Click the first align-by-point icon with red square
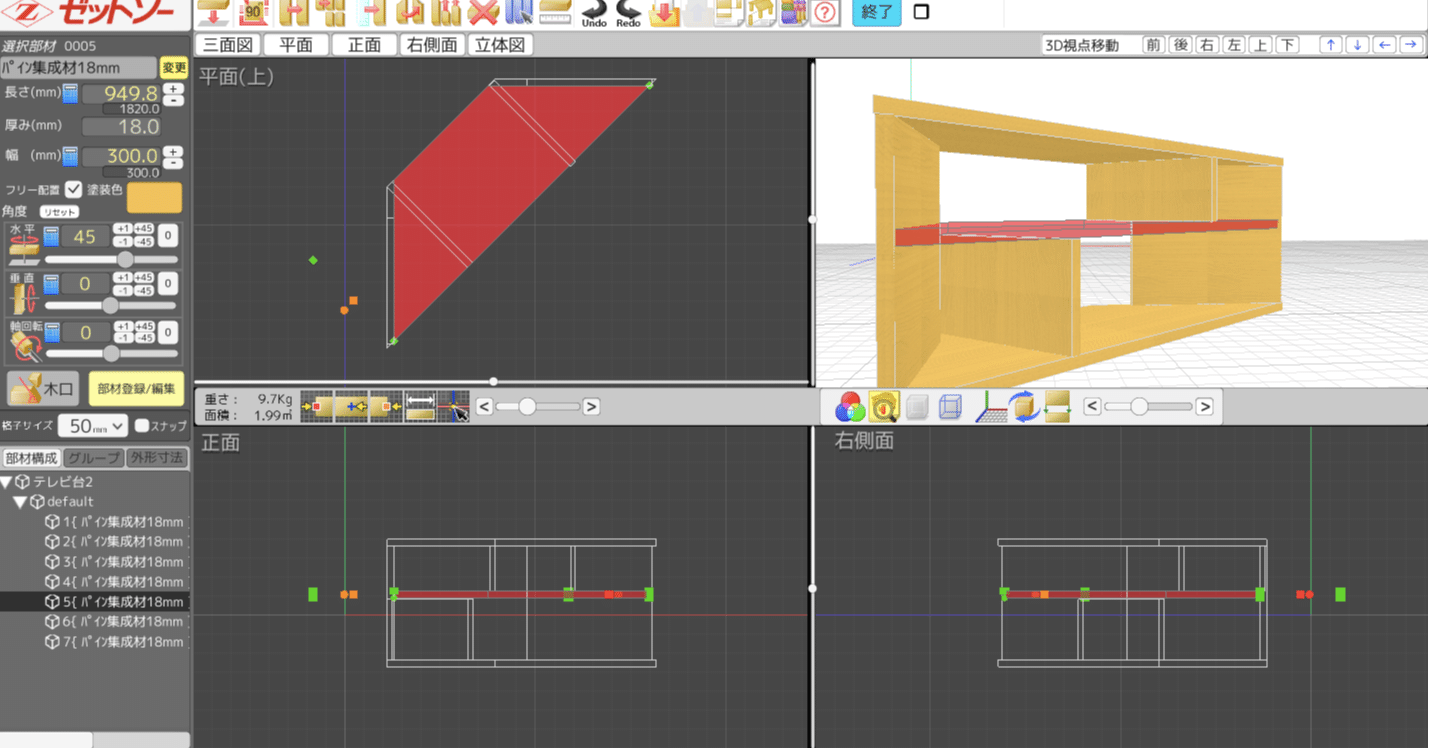1429x748 pixels. tap(317, 406)
